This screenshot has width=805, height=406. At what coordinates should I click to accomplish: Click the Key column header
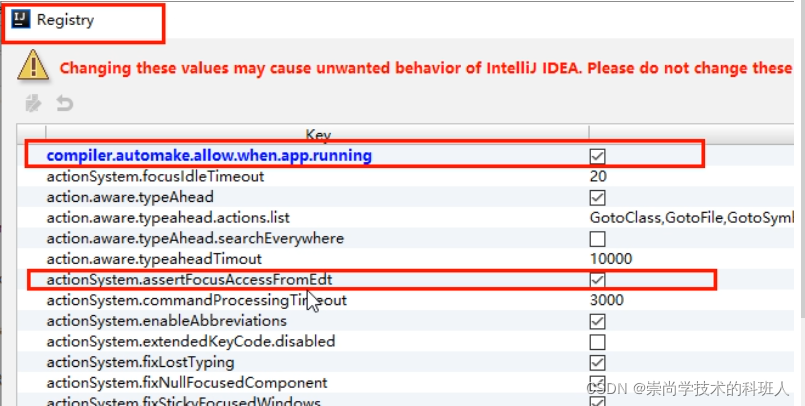click(x=318, y=133)
